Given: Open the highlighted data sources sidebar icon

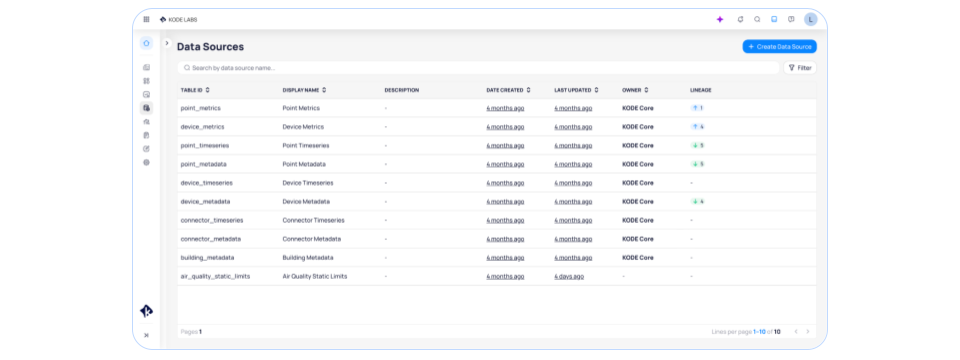Looking at the screenshot, I should pos(146,108).
